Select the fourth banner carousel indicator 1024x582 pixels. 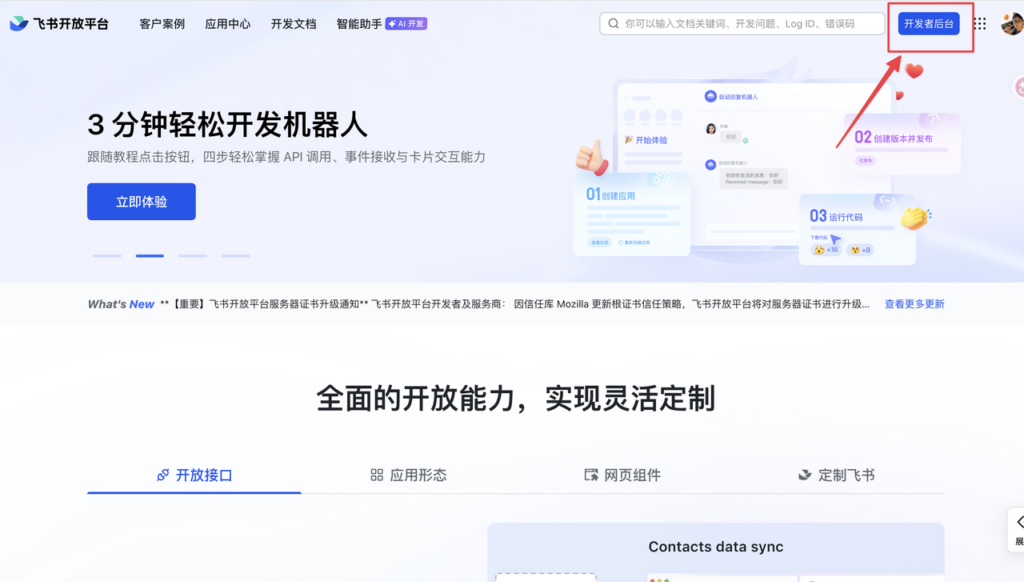click(x=235, y=256)
